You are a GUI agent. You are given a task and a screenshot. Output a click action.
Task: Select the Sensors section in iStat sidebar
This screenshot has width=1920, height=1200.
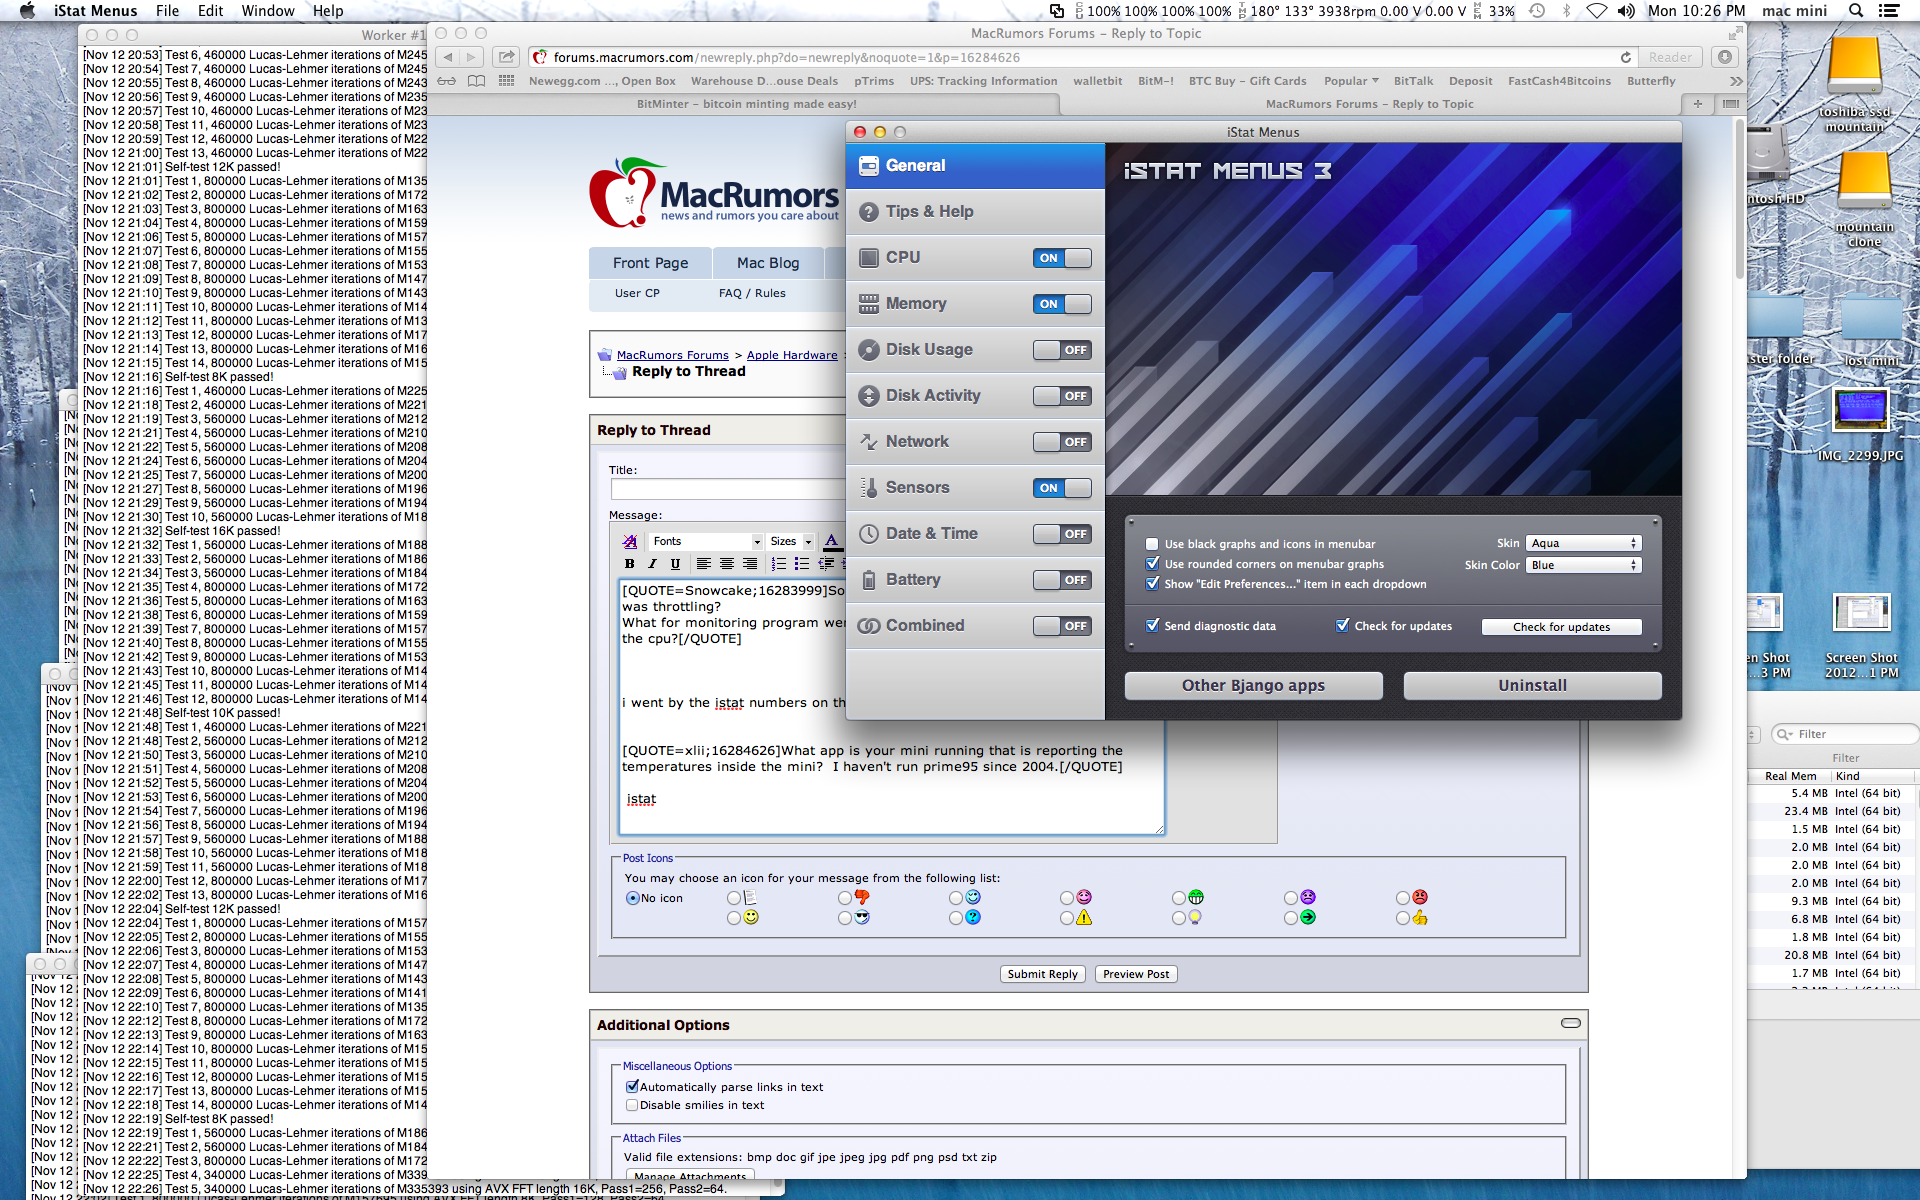(917, 488)
